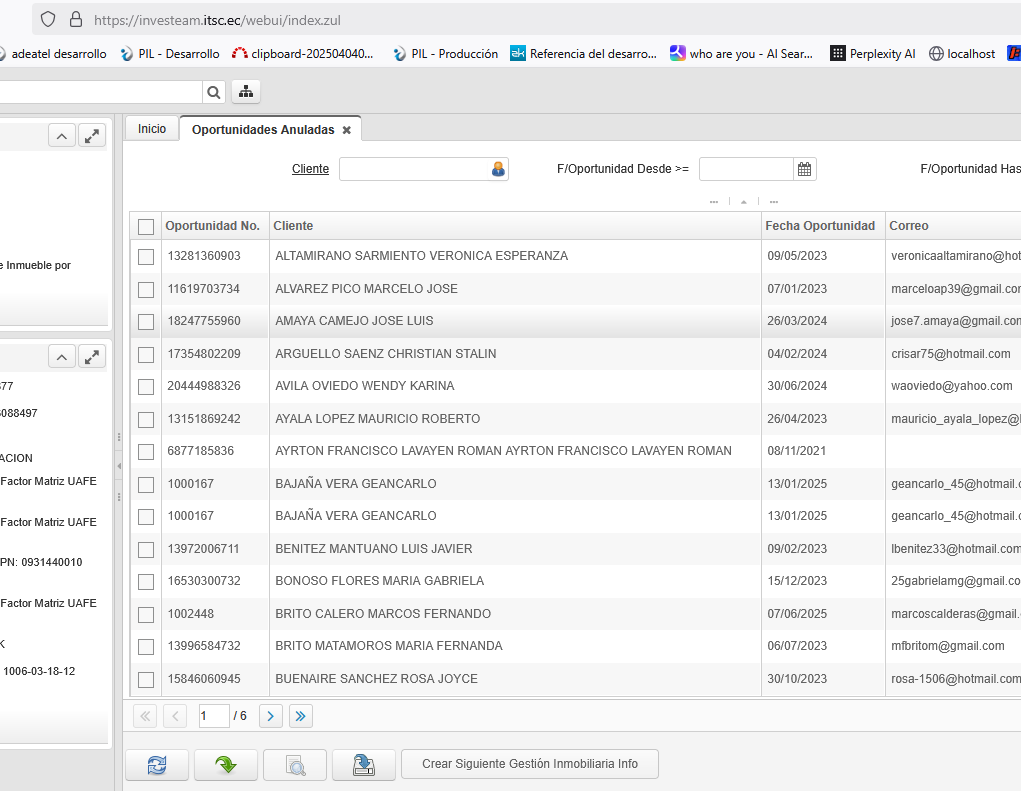
Task: Collapse the upper left panel with chevron
Action: pyautogui.click(x=62, y=136)
